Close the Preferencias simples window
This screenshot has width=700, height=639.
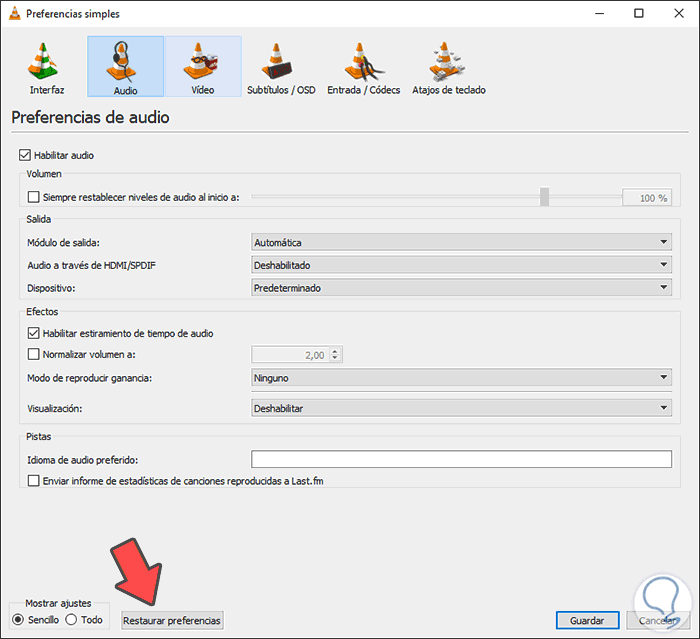679,13
